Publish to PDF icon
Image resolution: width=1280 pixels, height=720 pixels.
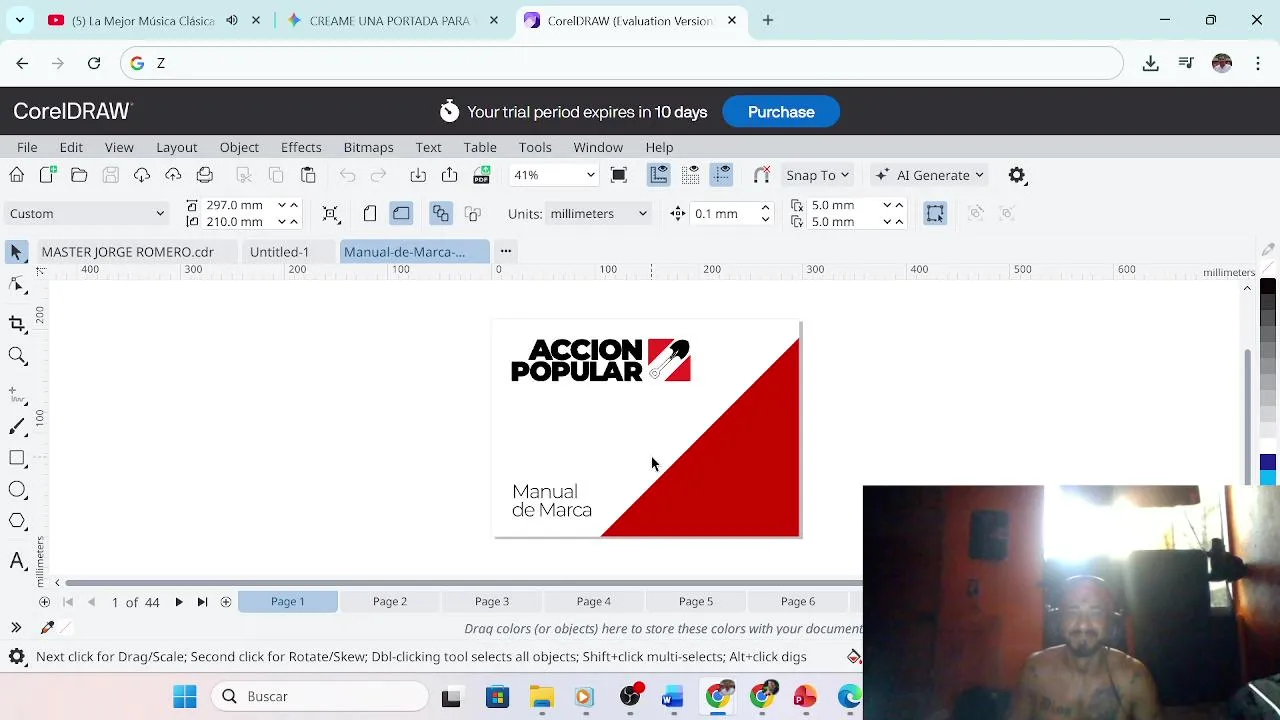[482, 175]
